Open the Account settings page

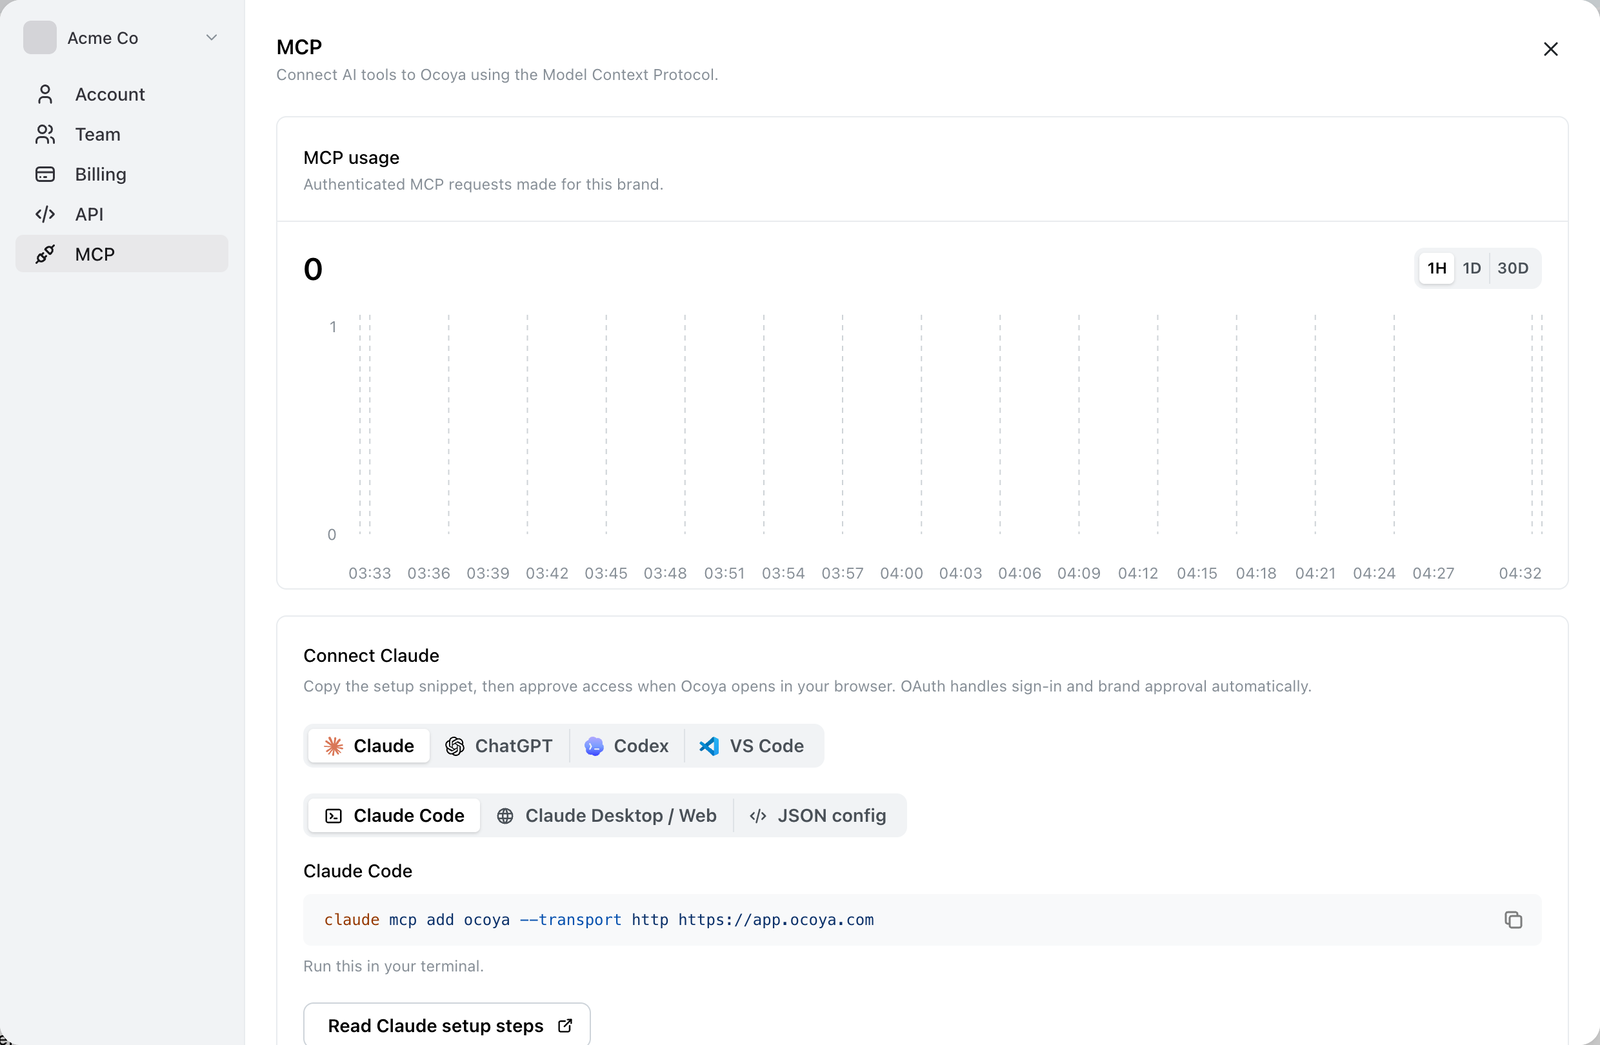click(x=122, y=94)
